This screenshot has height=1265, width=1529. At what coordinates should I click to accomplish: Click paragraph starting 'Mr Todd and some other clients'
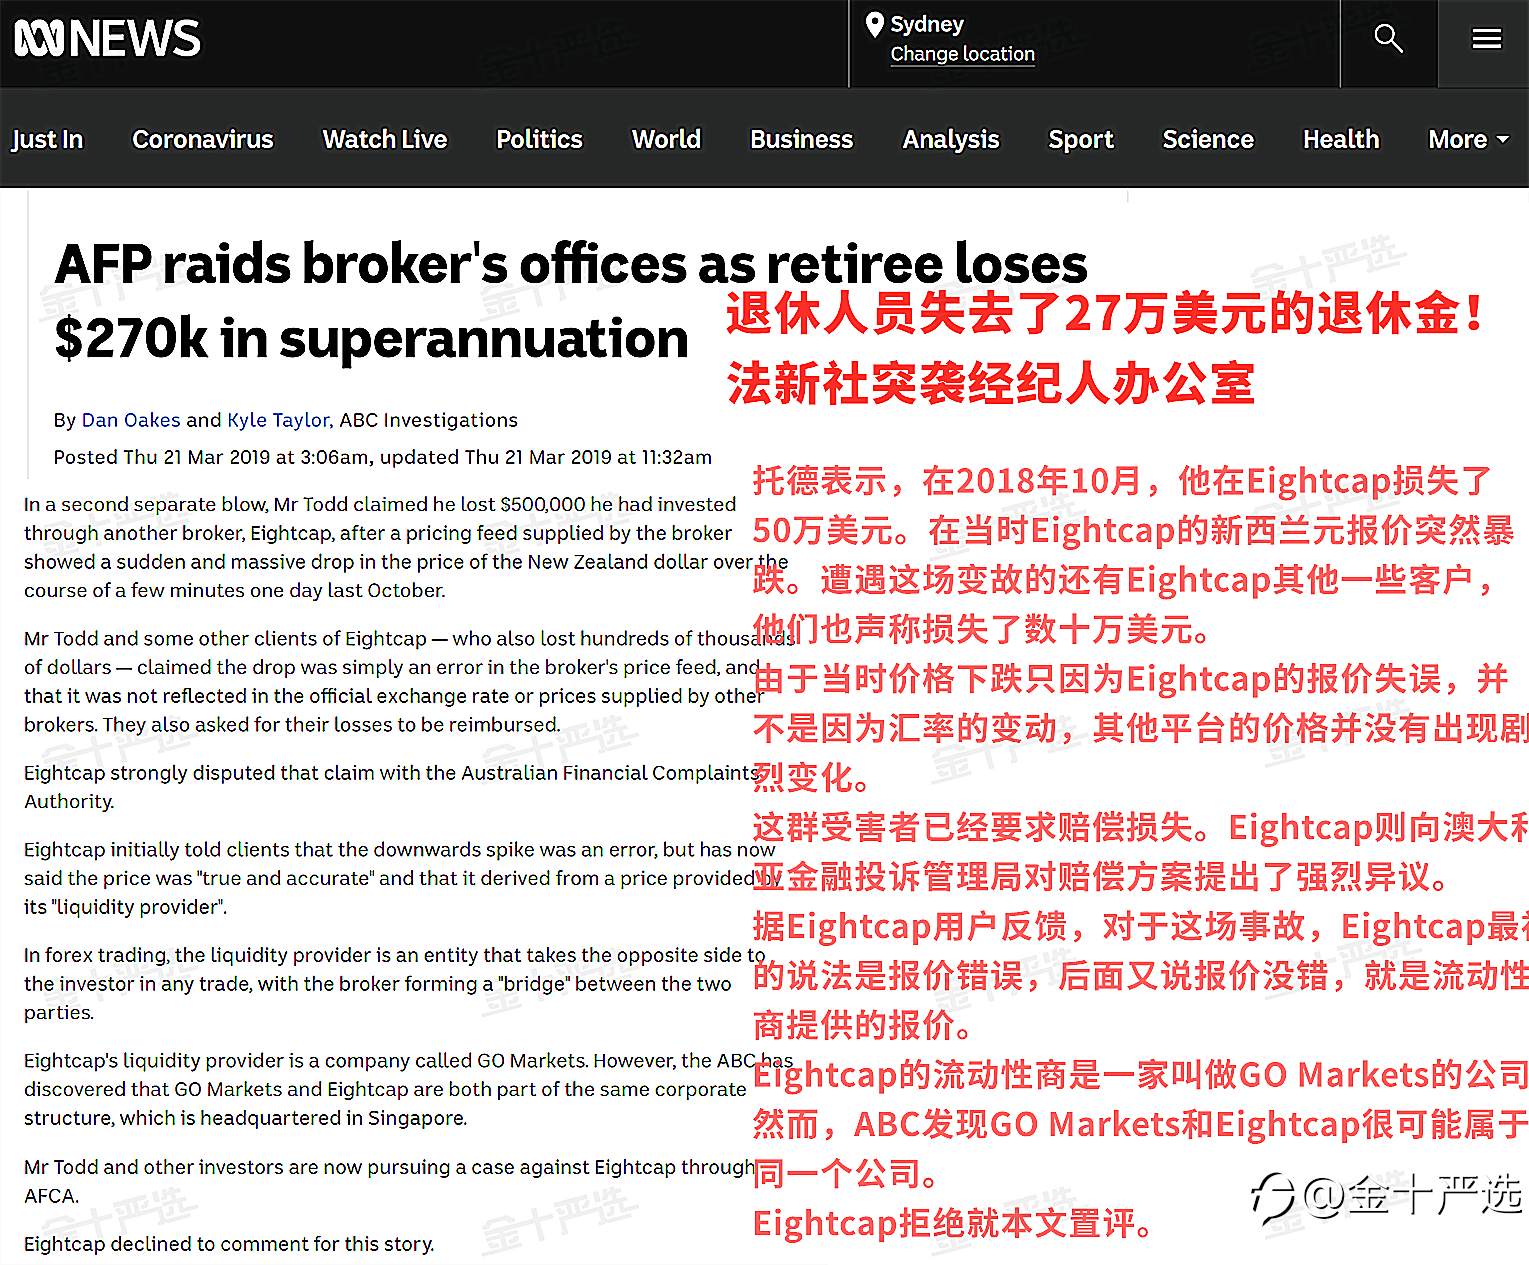coord(408,681)
